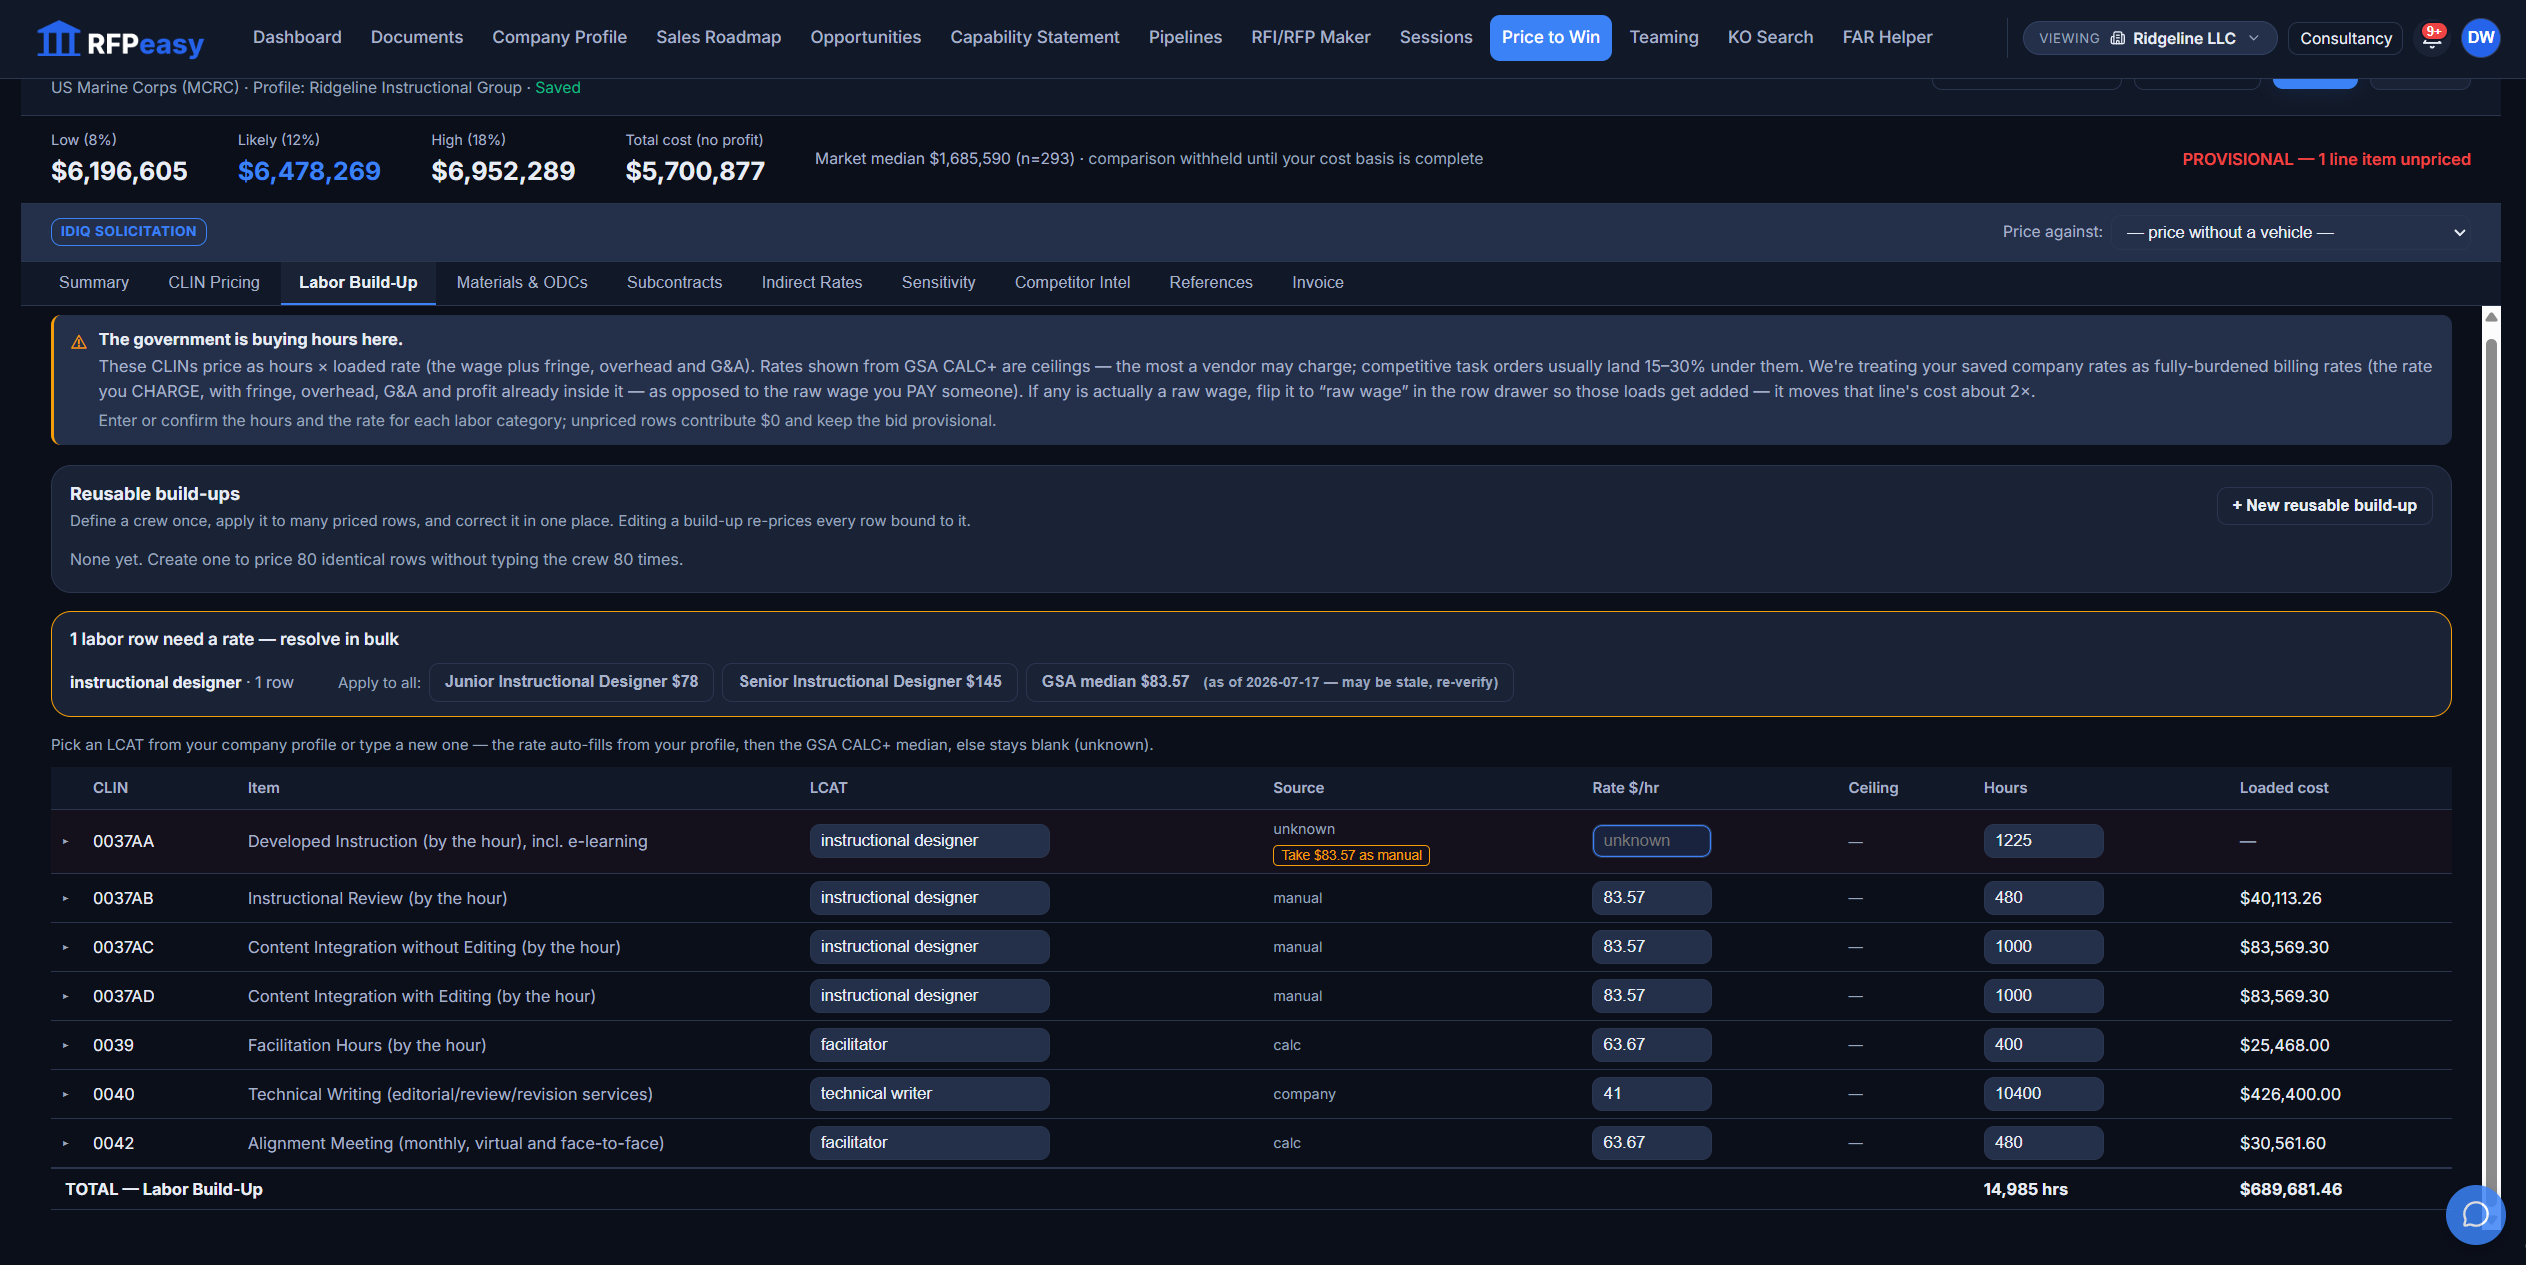Go to the Sensitivity tab
Screen dimensions: 2526x1265
click(938, 282)
